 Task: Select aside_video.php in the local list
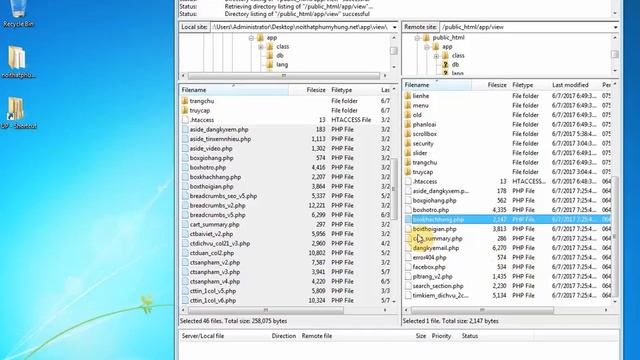[211, 149]
